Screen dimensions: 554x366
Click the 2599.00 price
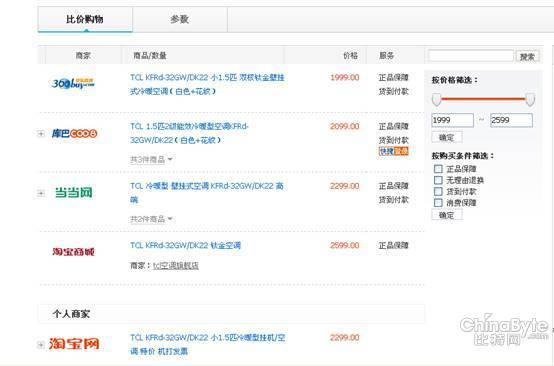click(345, 246)
